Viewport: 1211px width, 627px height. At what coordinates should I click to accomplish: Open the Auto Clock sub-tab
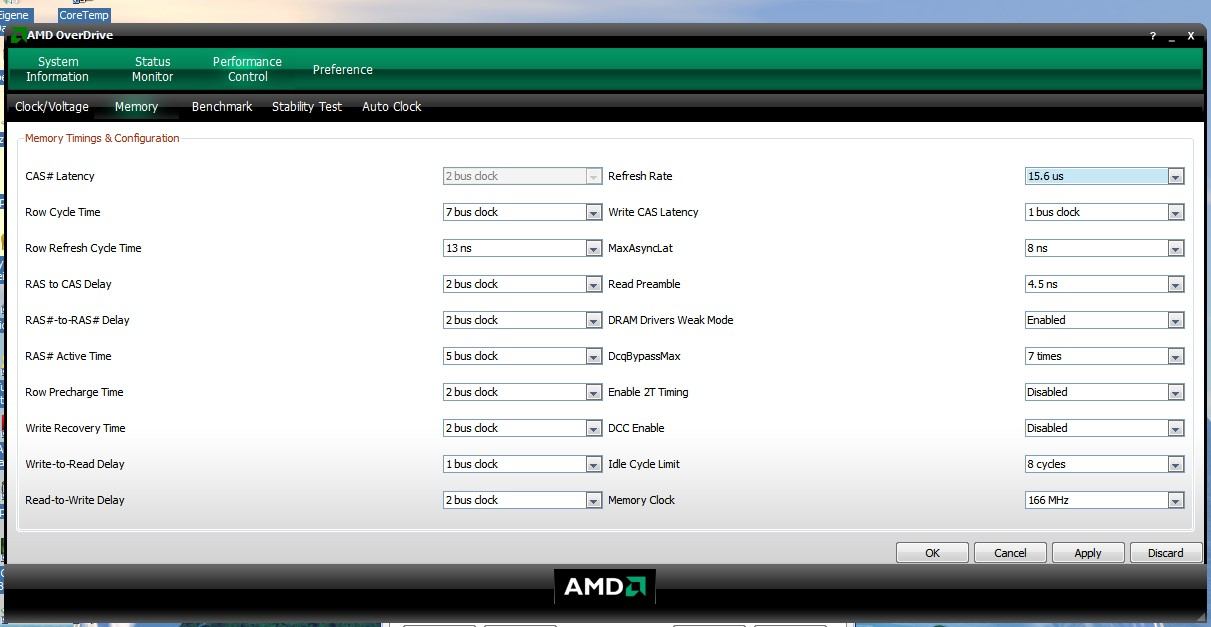pos(392,106)
